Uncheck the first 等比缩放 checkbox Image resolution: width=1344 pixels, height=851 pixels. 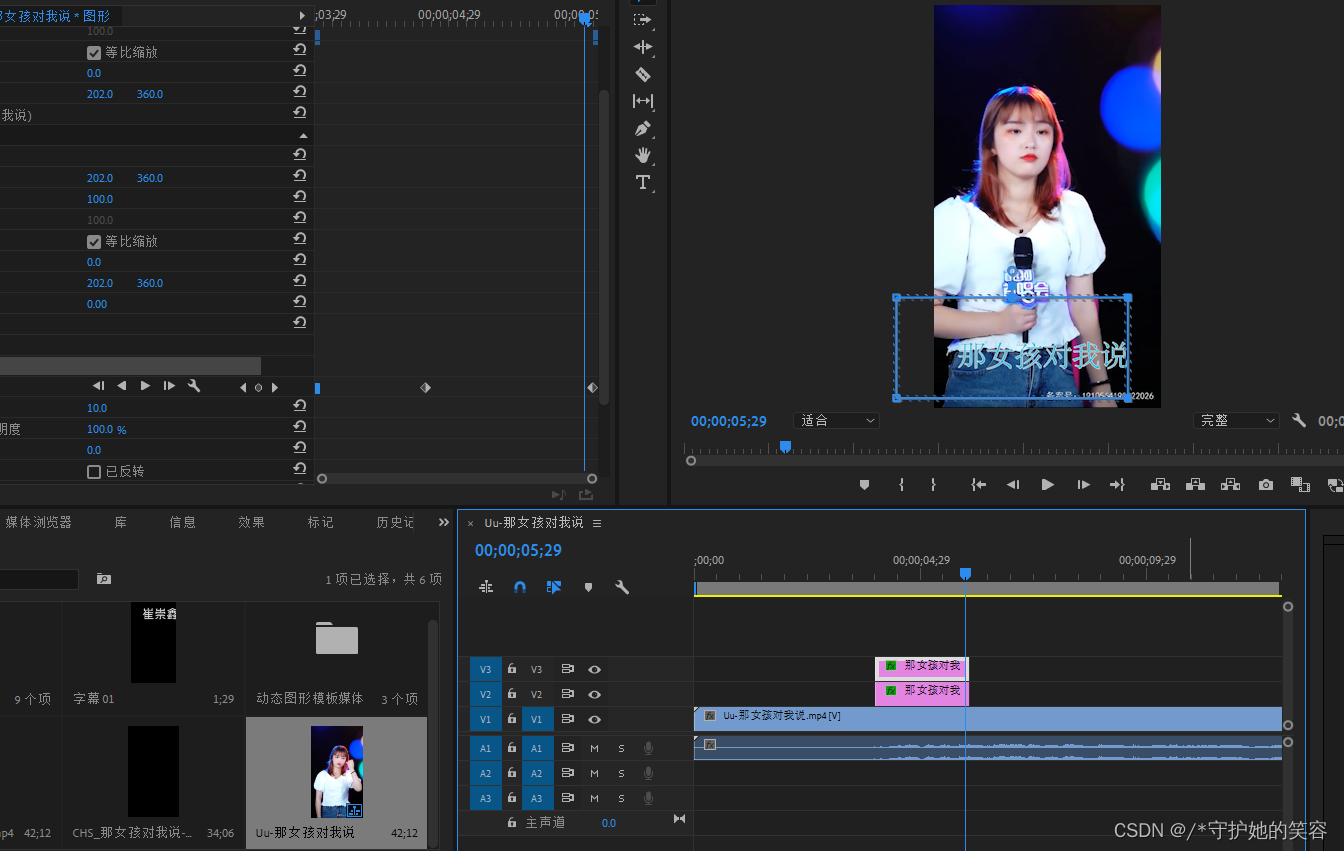point(94,53)
